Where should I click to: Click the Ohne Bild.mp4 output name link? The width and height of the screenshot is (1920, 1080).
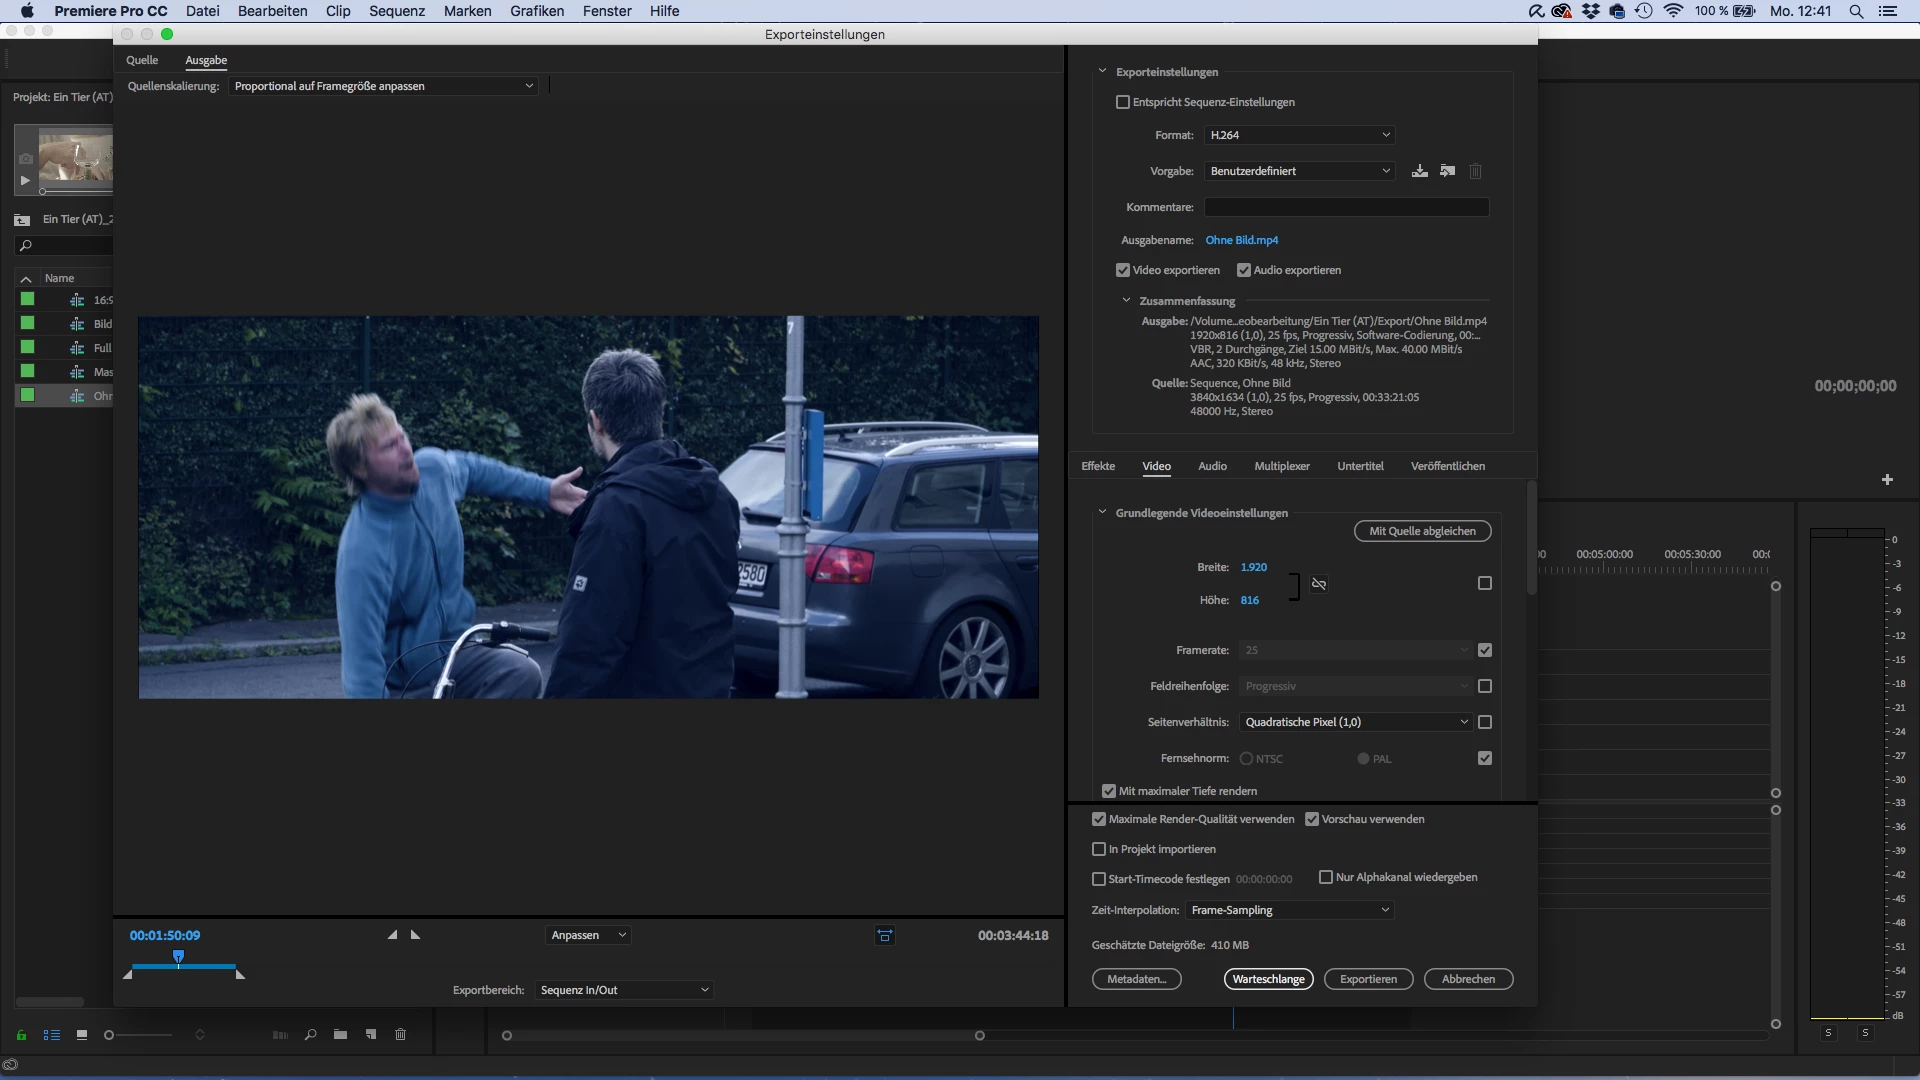coord(1241,240)
